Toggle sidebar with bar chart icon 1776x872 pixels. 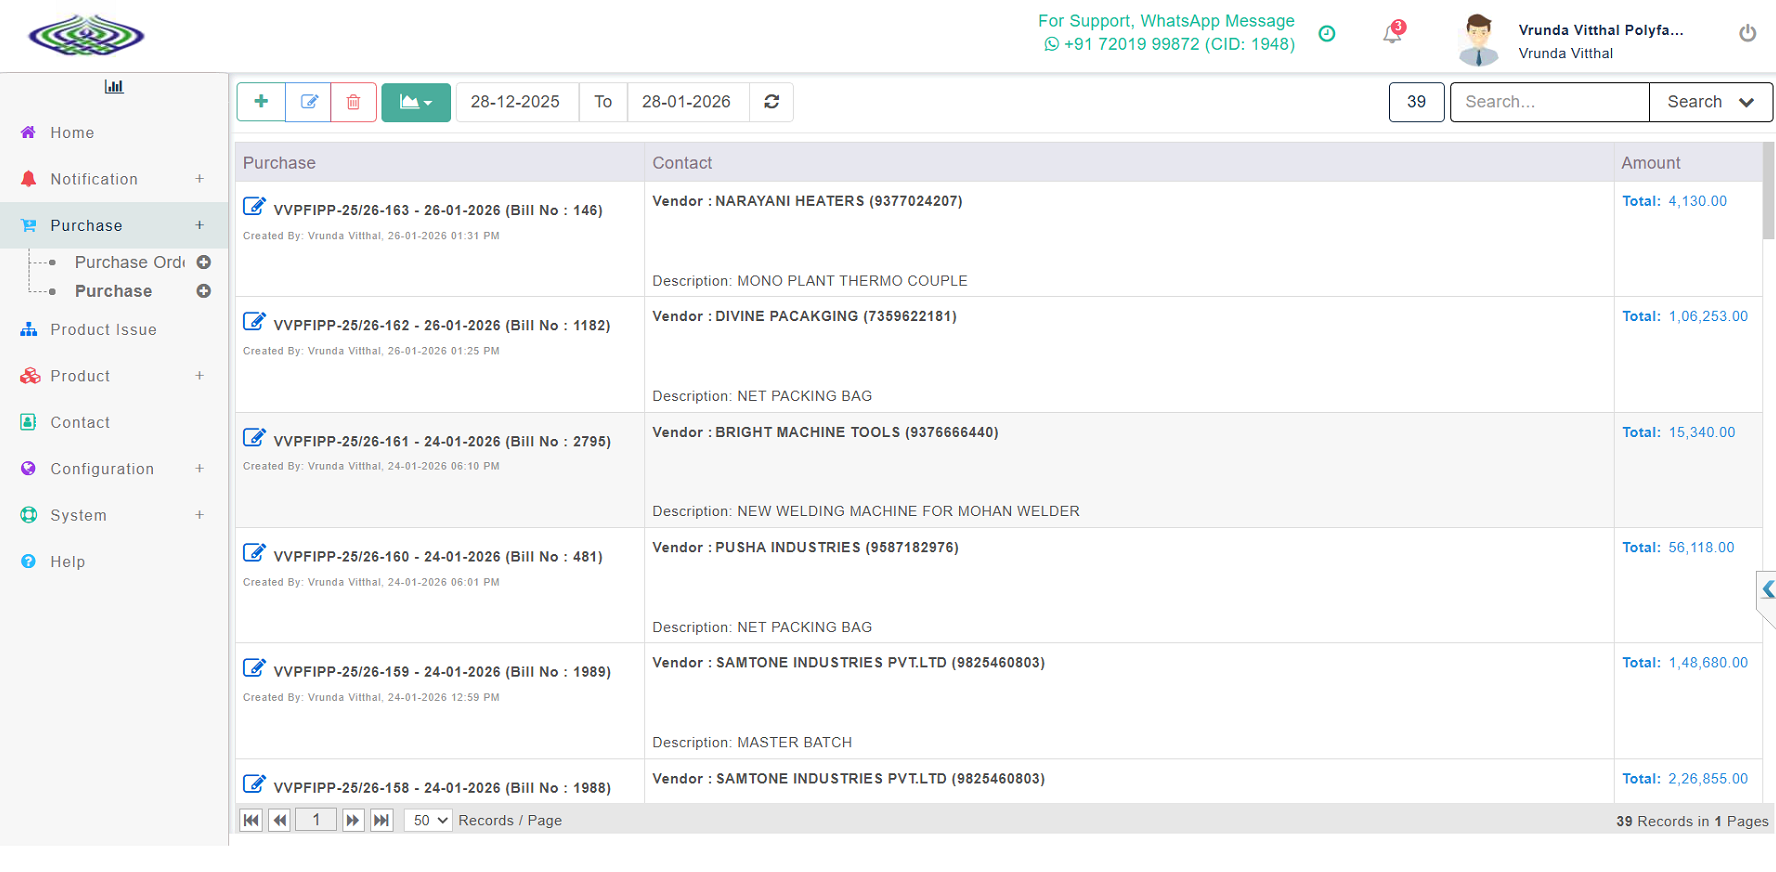pos(114,87)
